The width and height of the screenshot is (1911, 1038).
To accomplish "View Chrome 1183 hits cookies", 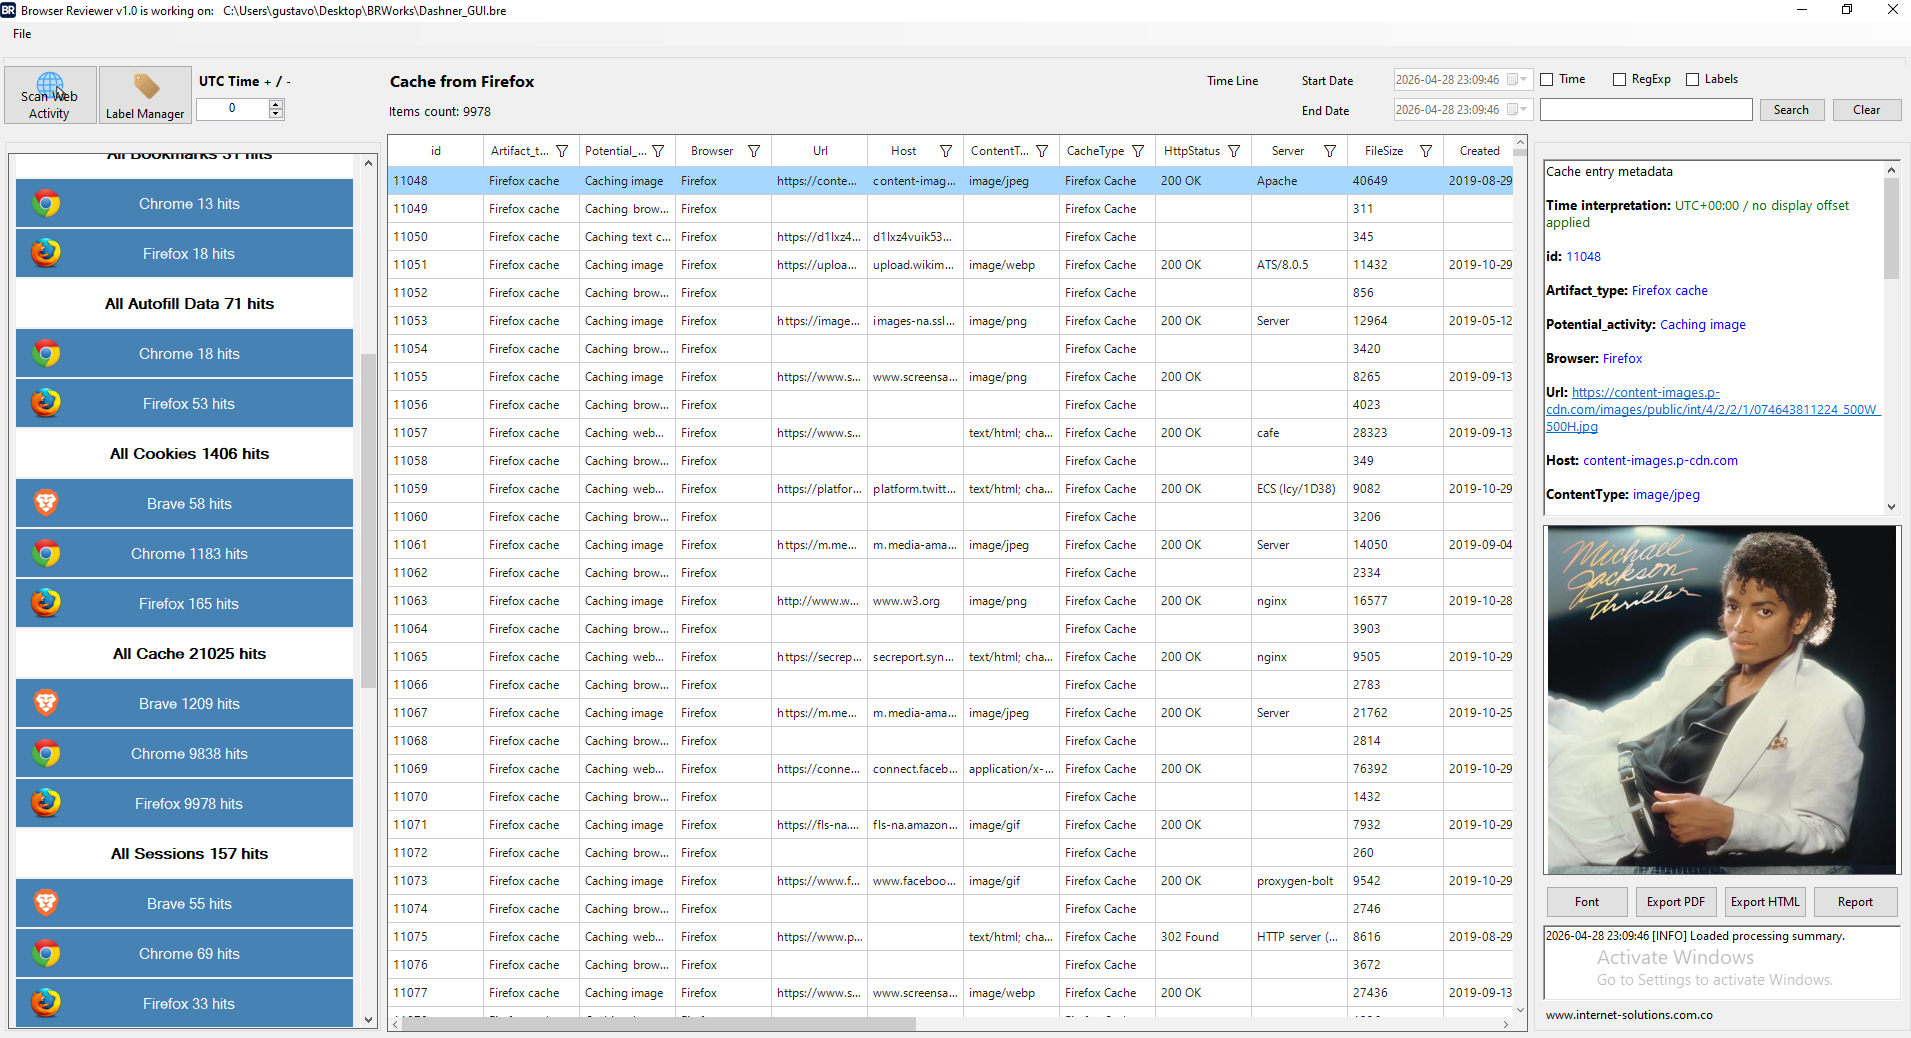I will click(x=185, y=554).
